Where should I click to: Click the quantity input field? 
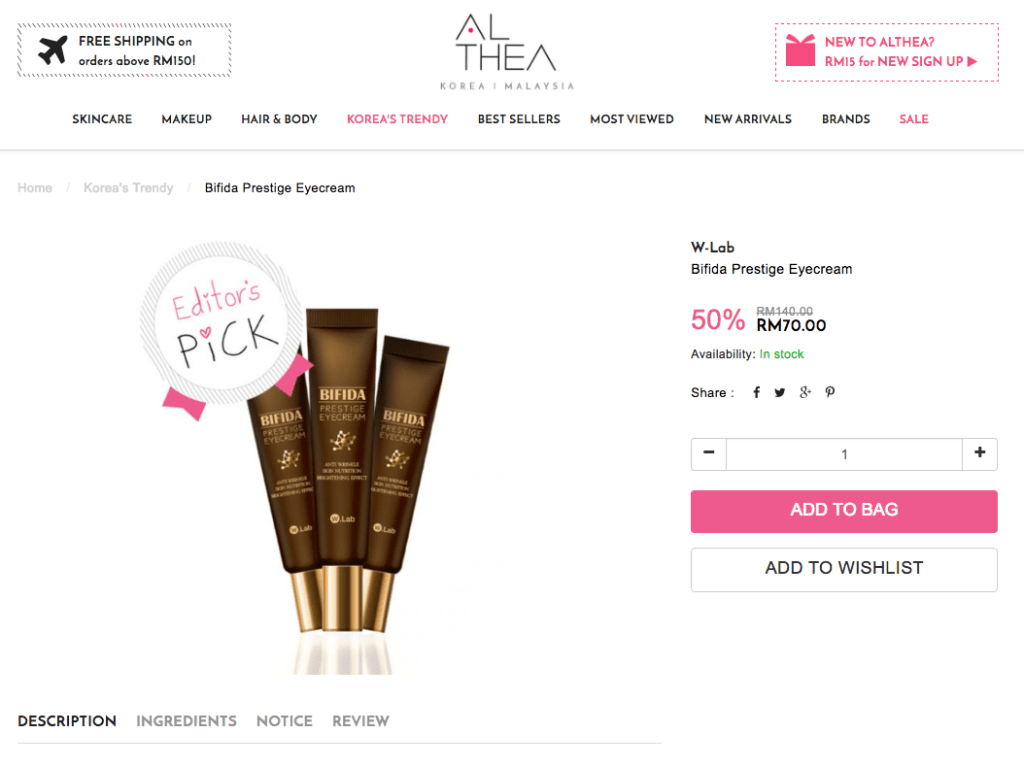pyautogui.click(x=844, y=454)
